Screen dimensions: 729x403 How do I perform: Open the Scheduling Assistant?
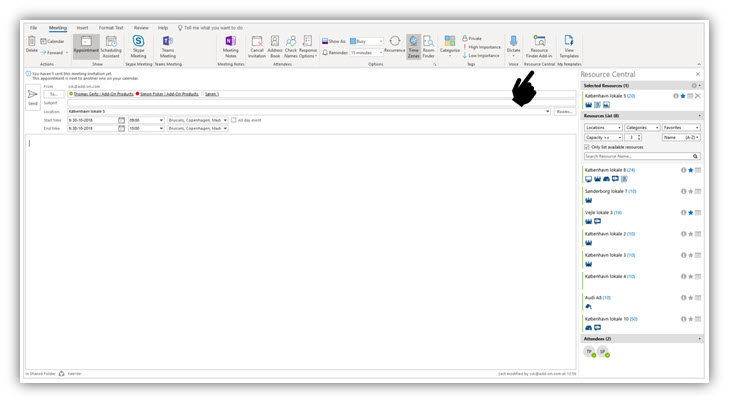pyautogui.click(x=111, y=46)
